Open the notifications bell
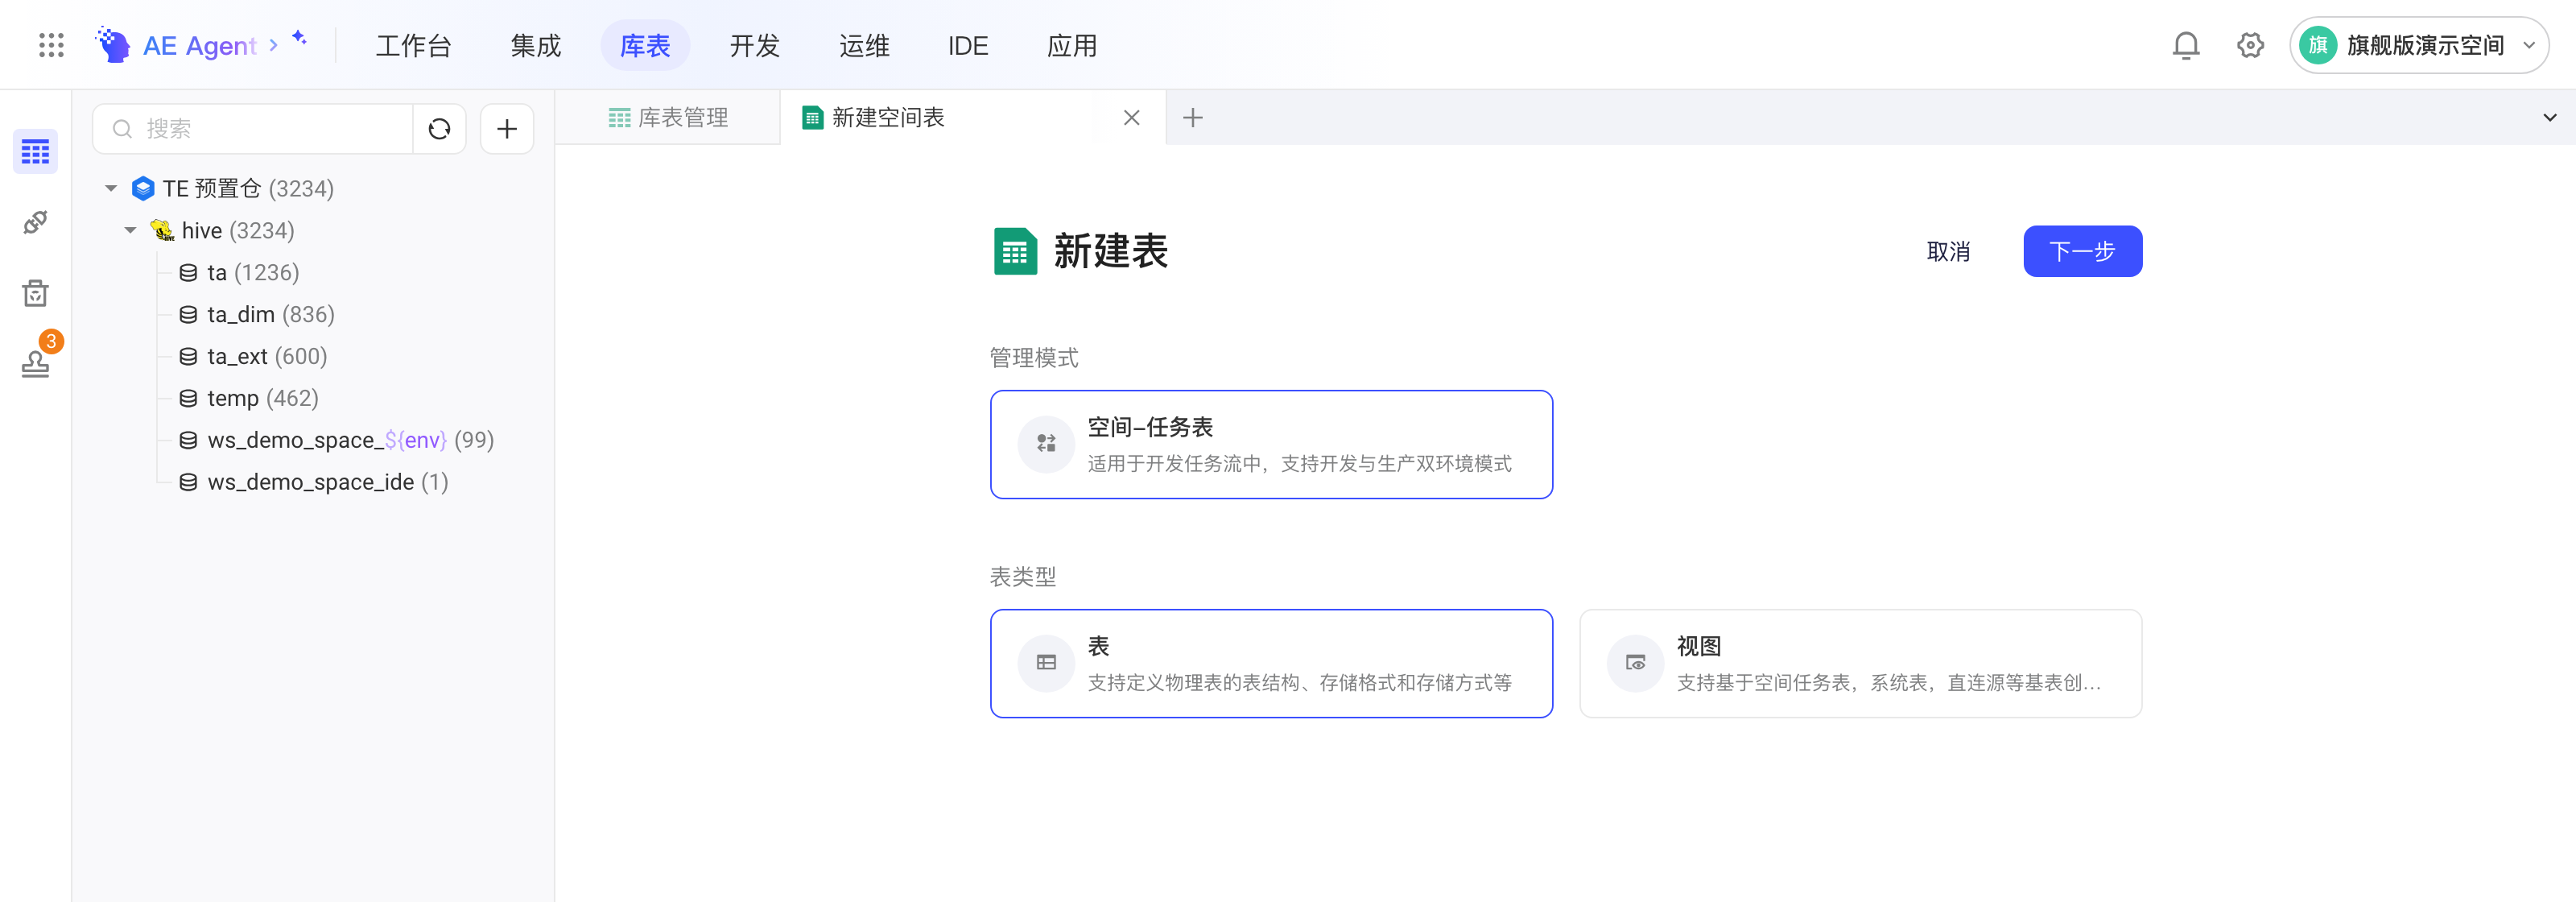2576x902 pixels. tap(2185, 45)
